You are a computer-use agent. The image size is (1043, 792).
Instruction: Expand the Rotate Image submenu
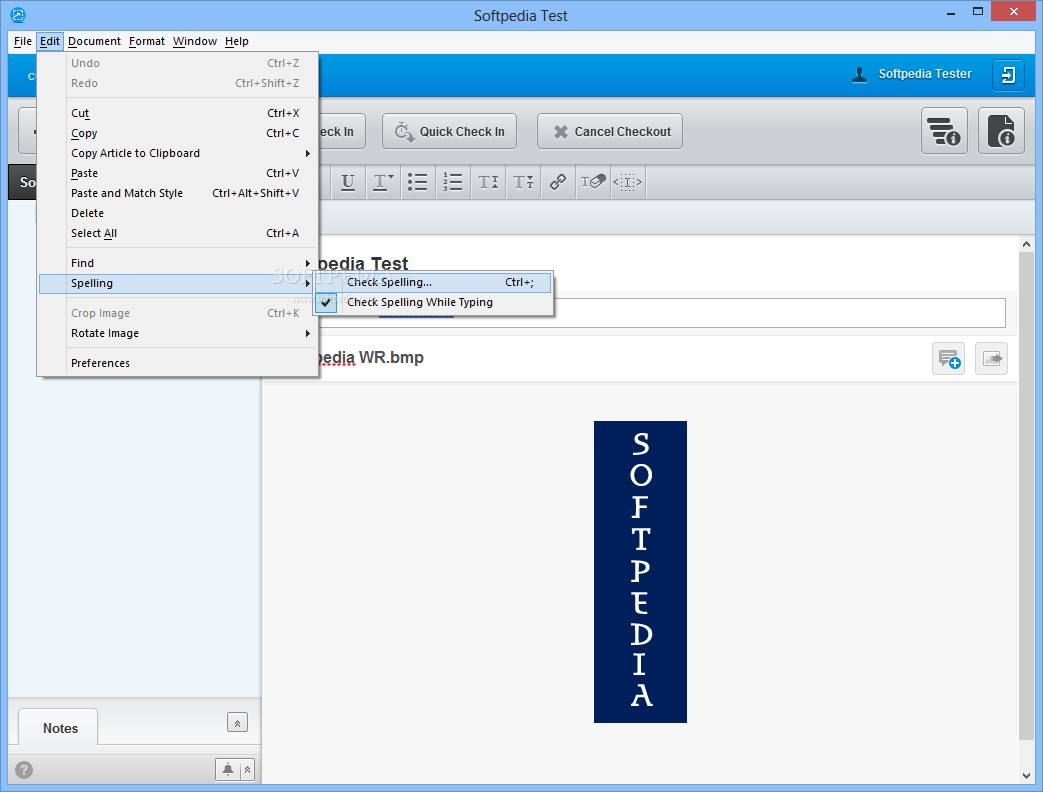coord(178,333)
